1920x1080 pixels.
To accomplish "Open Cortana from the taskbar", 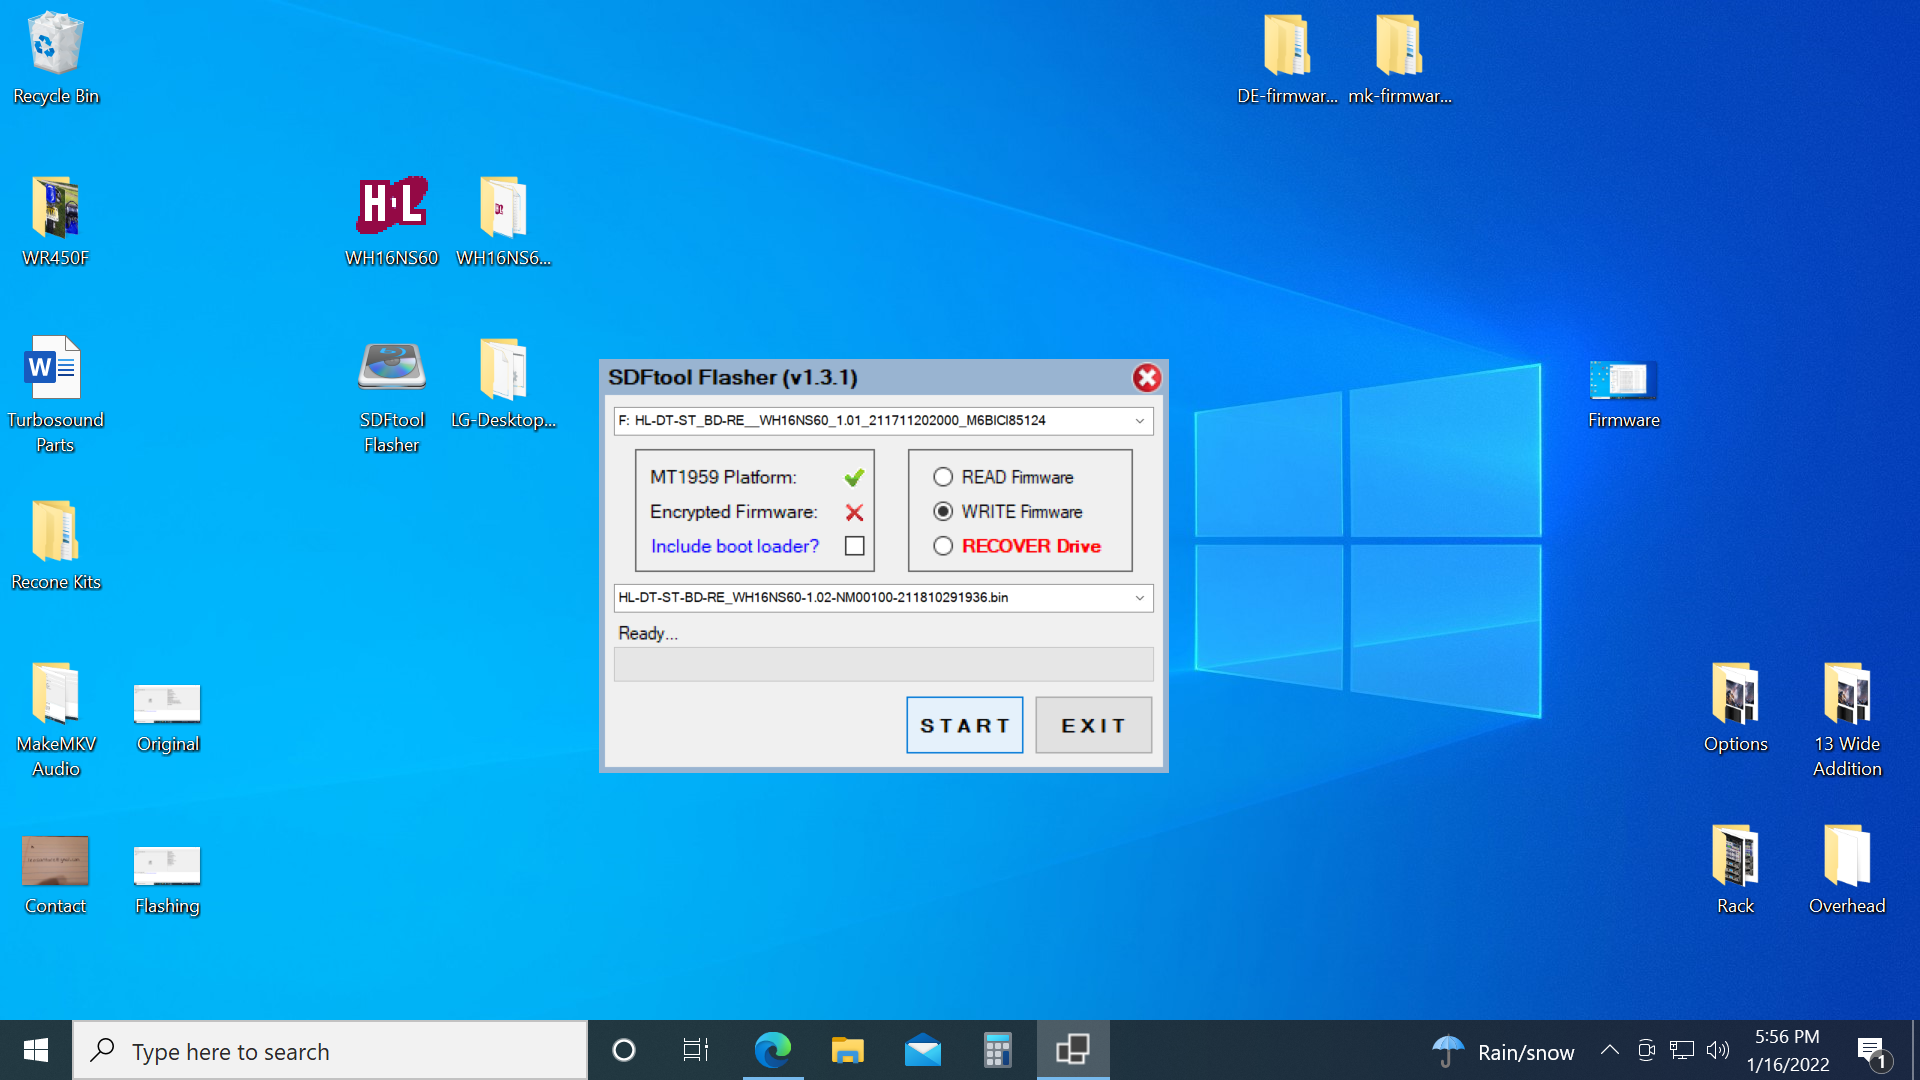I will click(624, 1050).
